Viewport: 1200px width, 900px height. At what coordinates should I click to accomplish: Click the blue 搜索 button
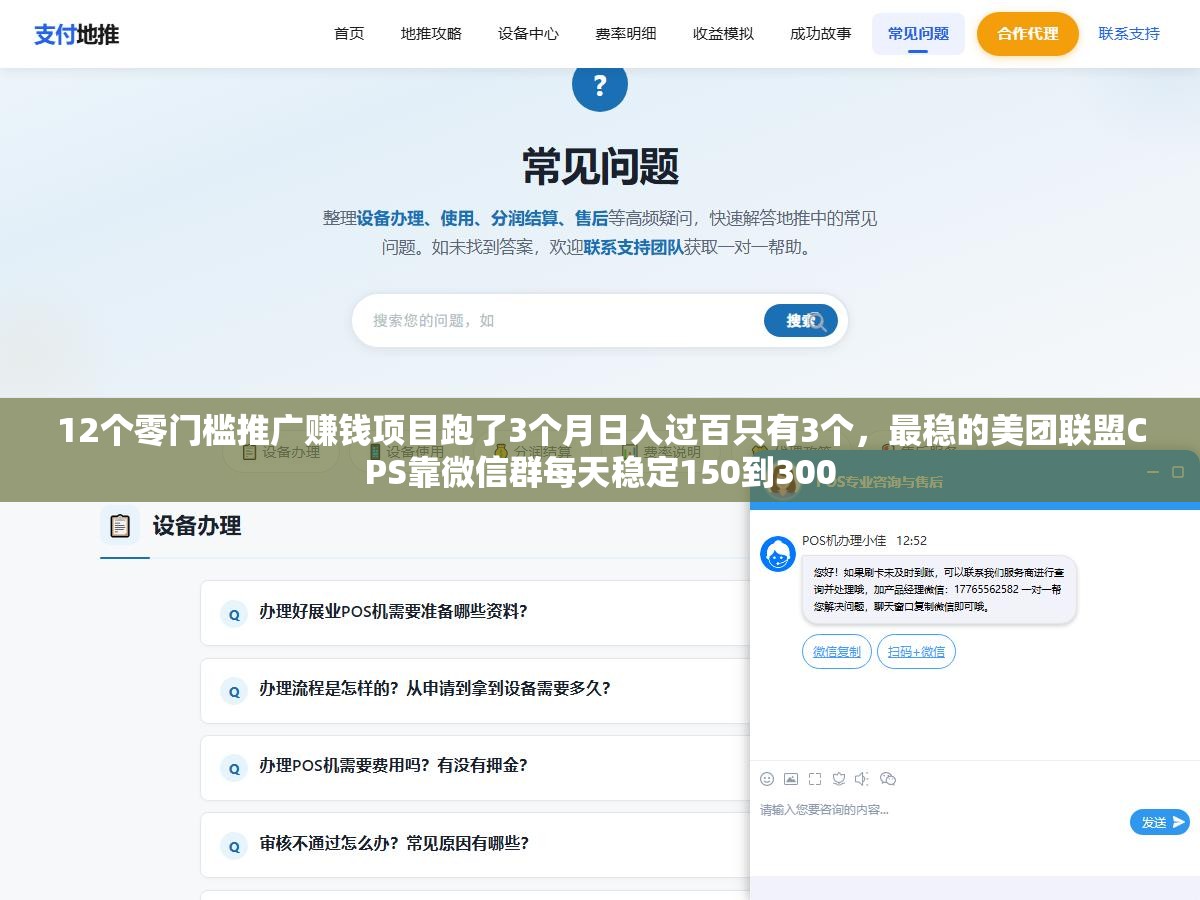(801, 320)
